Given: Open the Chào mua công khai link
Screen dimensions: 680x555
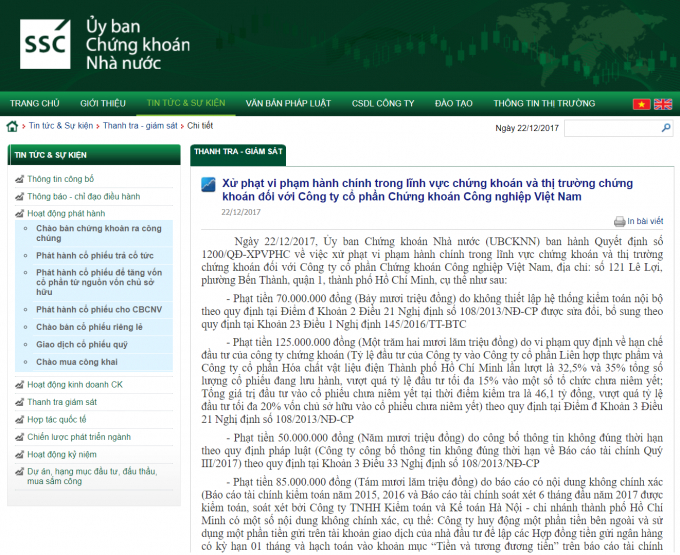Looking at the screenshot, I should (x=77, y=361).
